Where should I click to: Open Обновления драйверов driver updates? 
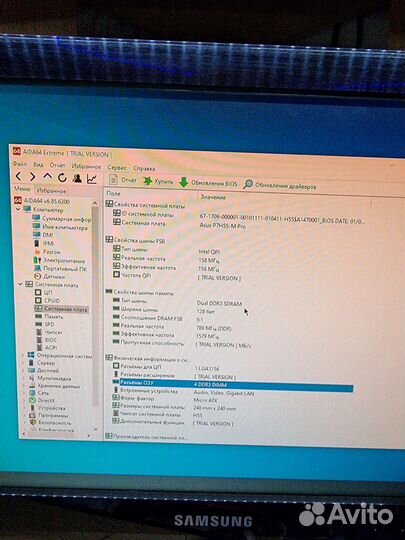[x=279, y=185]
